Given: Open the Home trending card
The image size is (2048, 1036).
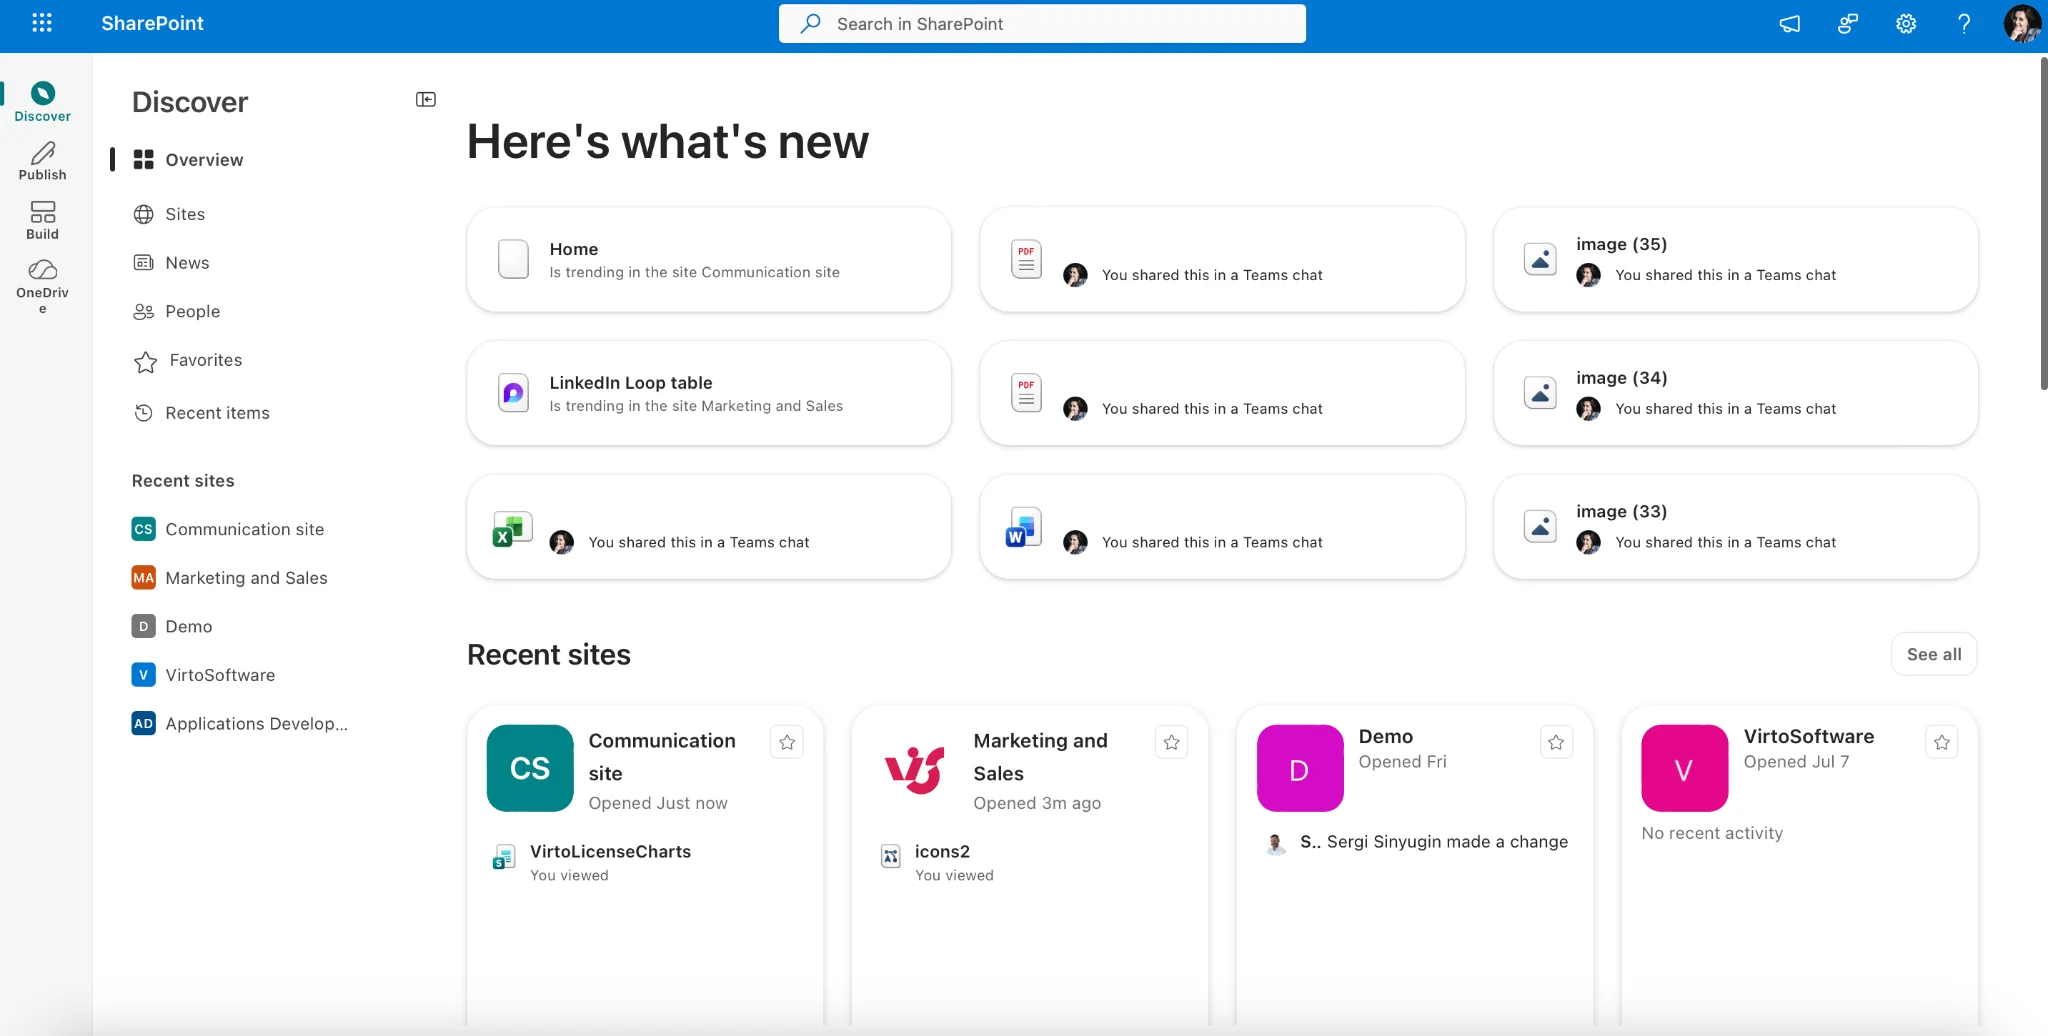Looking at the screenshot, I should pos(709,260).
